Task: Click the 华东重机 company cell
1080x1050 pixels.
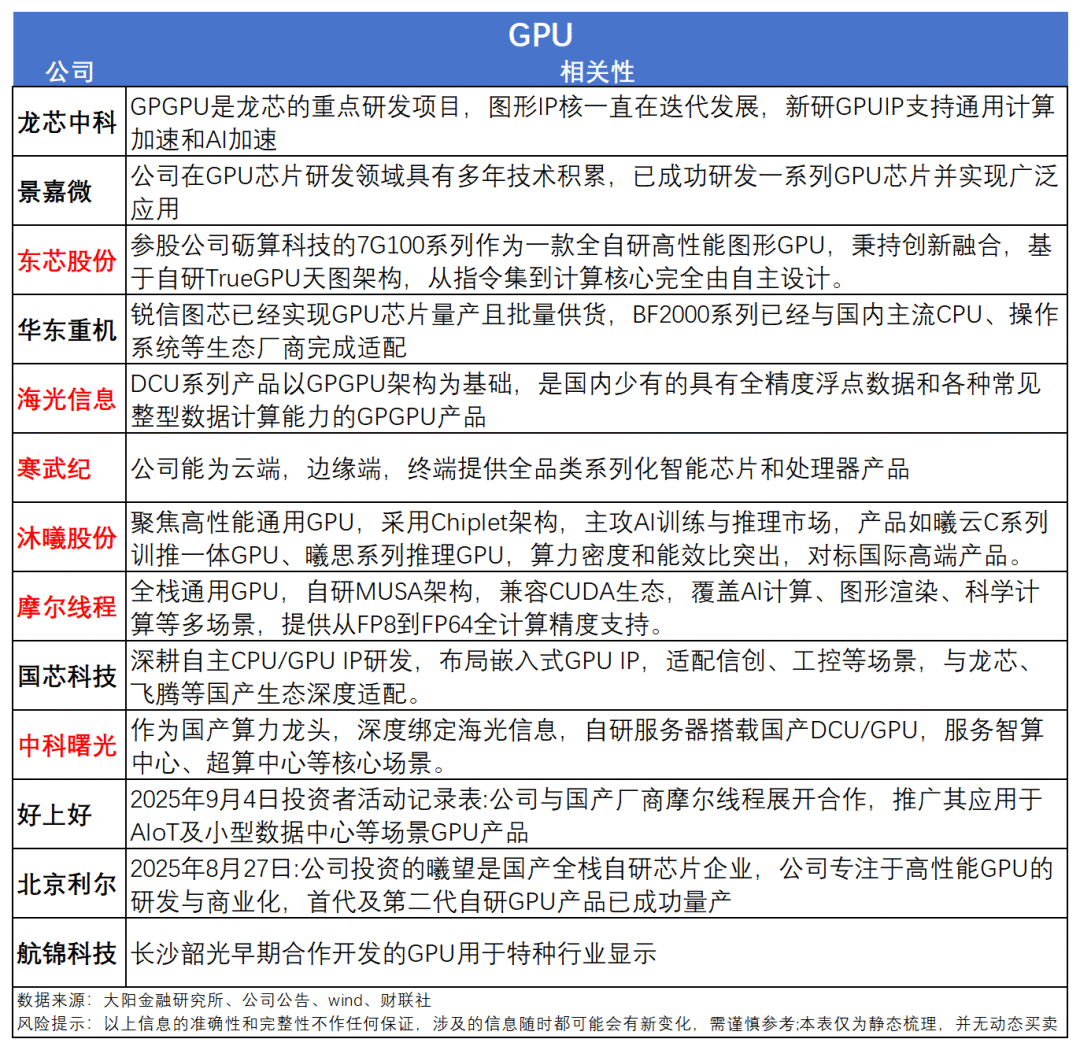Action: click(x=69, y=330)
